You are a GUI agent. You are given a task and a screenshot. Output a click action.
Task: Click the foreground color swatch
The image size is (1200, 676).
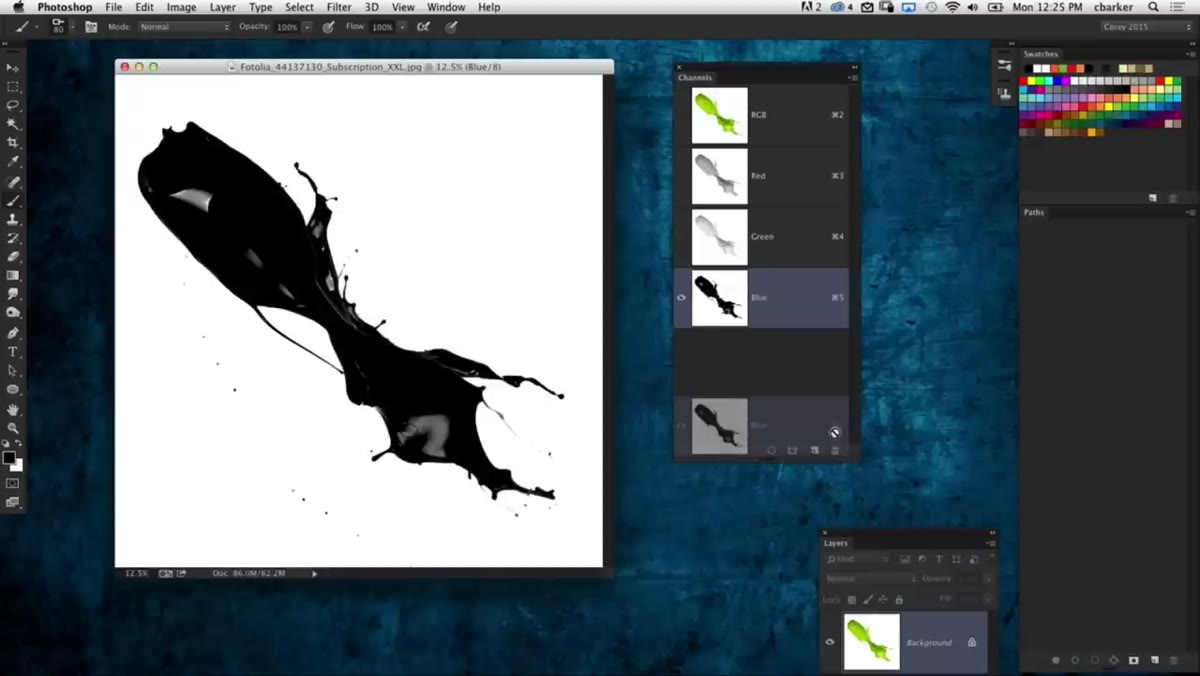(x=9, y=458)
